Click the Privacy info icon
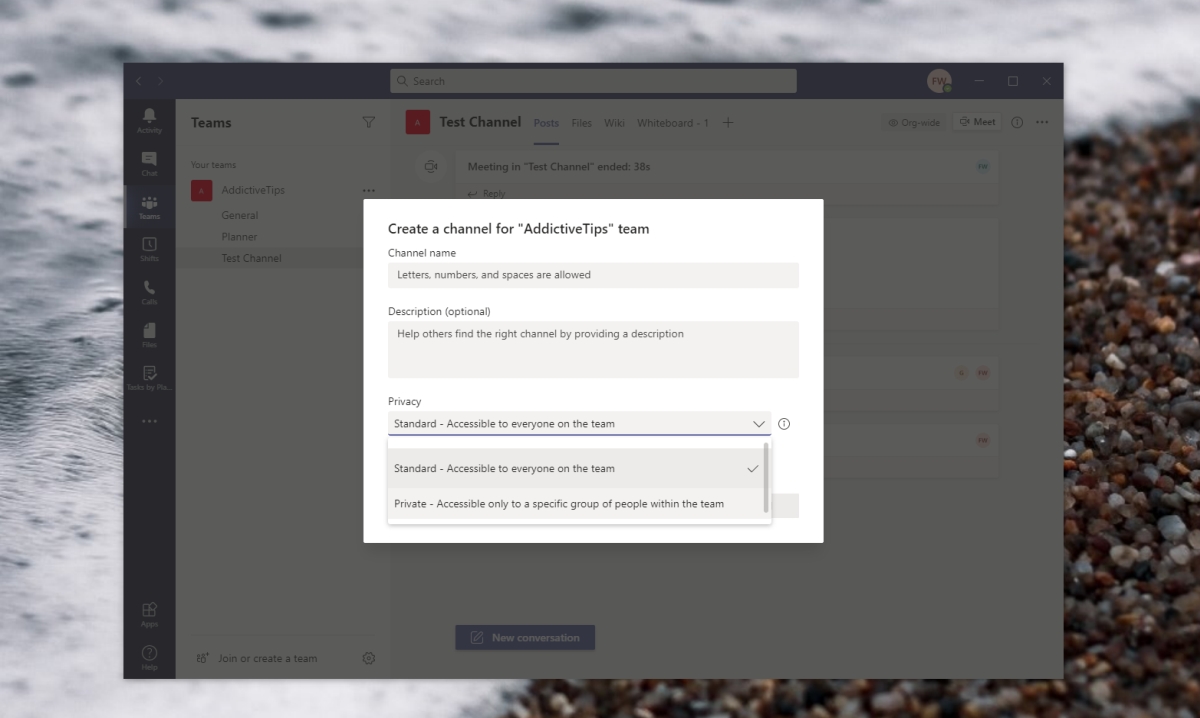 tap(784, 424)
